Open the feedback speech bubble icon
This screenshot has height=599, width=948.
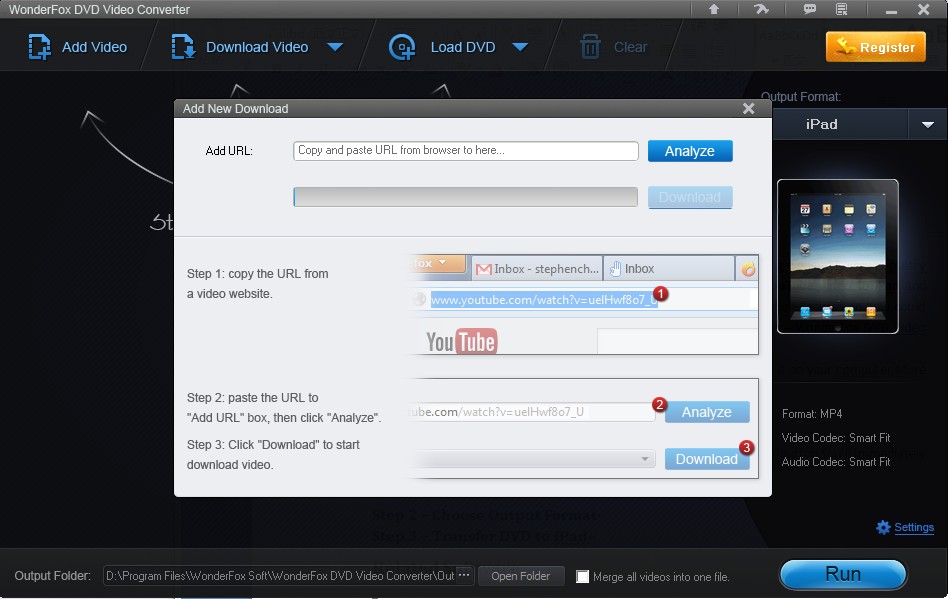click(x=810, y=9)
